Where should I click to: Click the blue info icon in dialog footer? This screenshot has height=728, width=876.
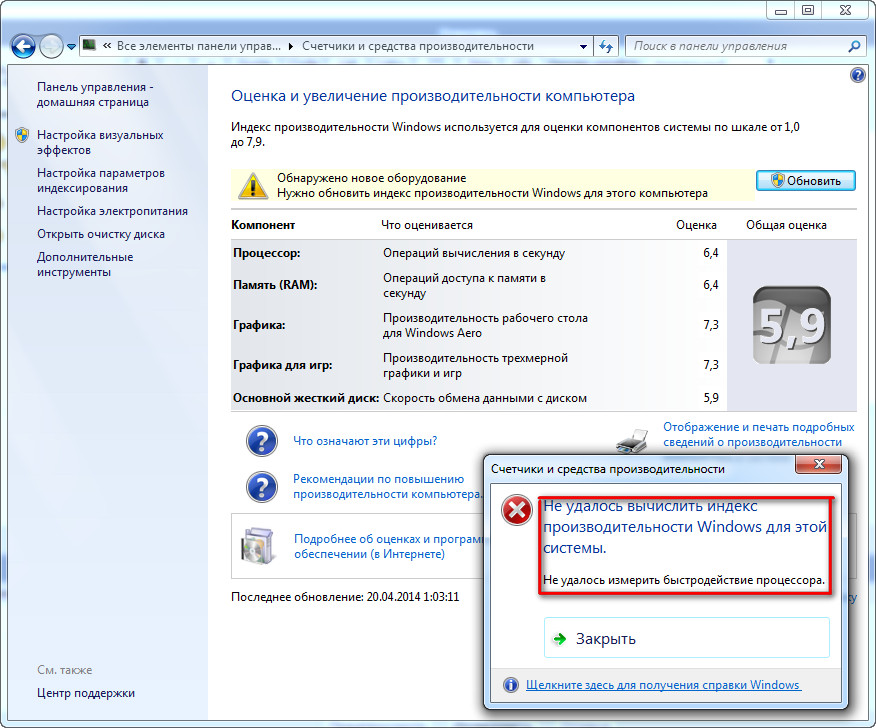tap(511, 685)
